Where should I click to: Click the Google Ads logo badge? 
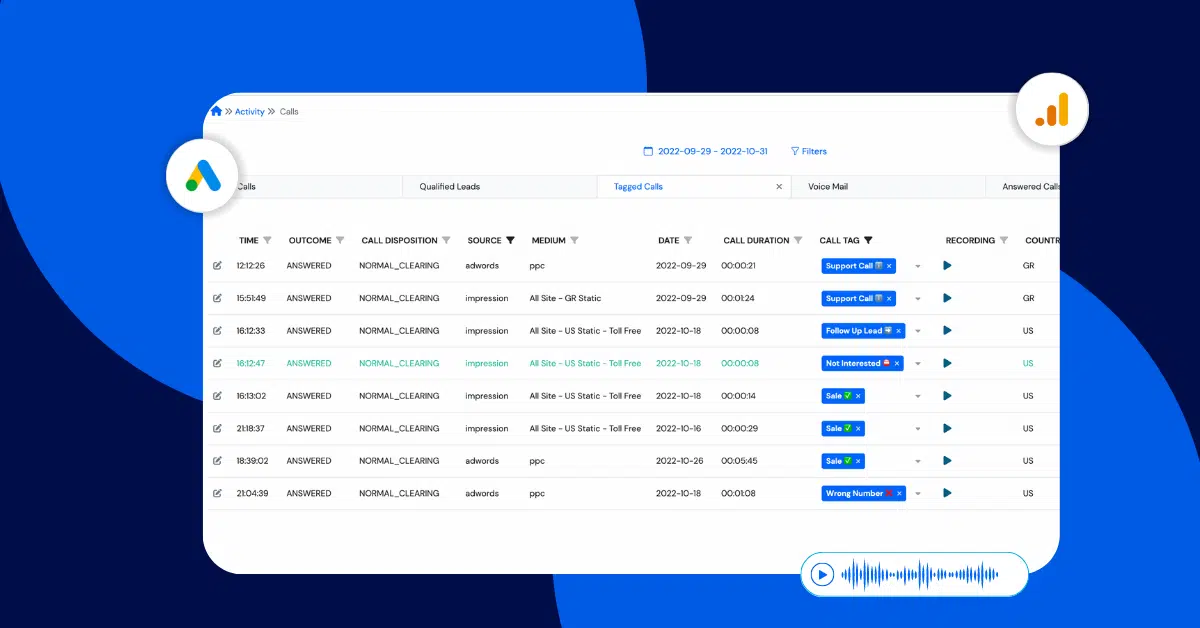(x=203, y=176)
